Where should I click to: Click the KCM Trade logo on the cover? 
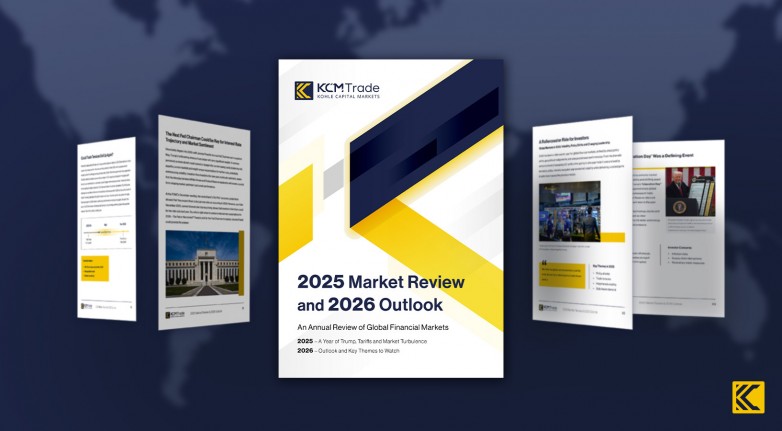click(337, 90)
